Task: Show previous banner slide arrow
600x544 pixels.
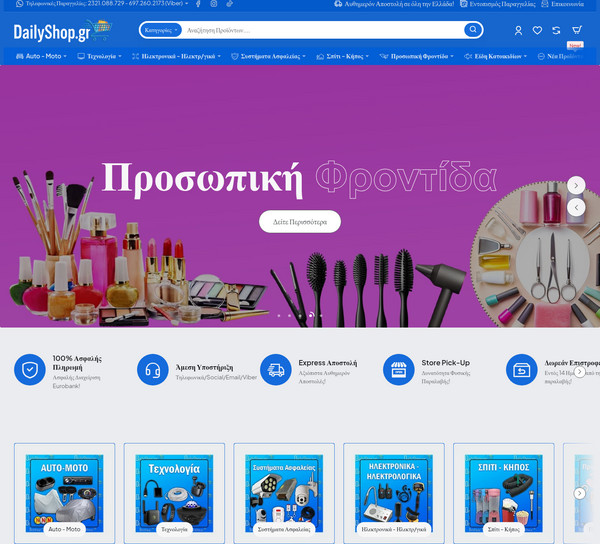Action: click(x=576, y=208)
